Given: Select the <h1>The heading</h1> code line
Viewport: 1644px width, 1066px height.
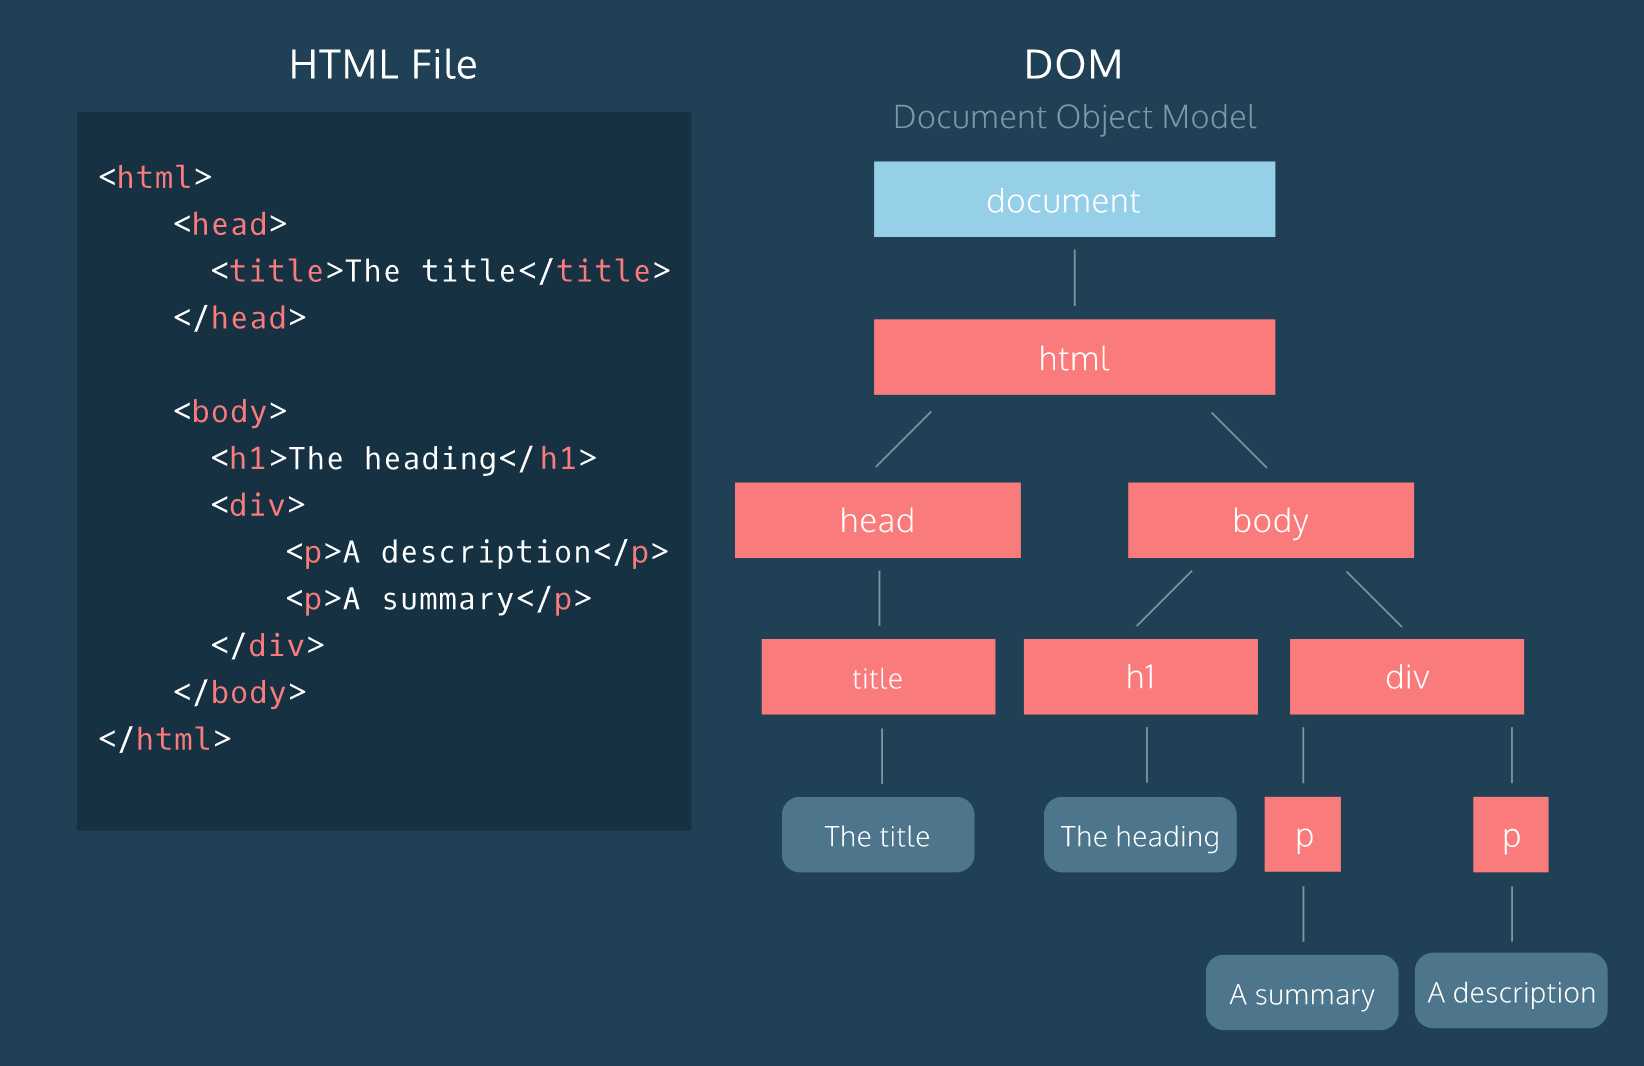Looking at the screenshot, I should (403, 458).
